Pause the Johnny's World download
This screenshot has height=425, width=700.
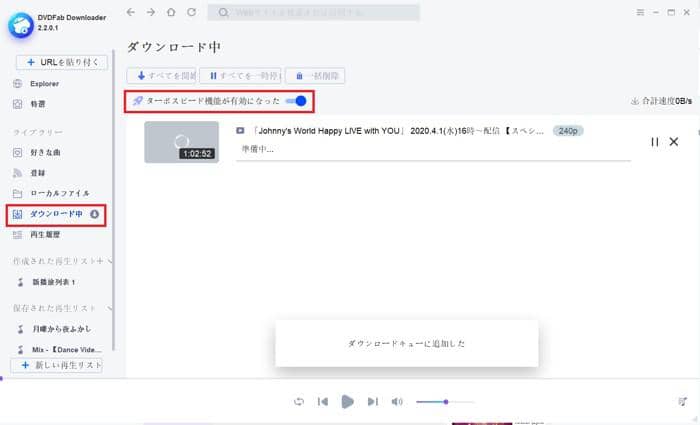[654, 142]
